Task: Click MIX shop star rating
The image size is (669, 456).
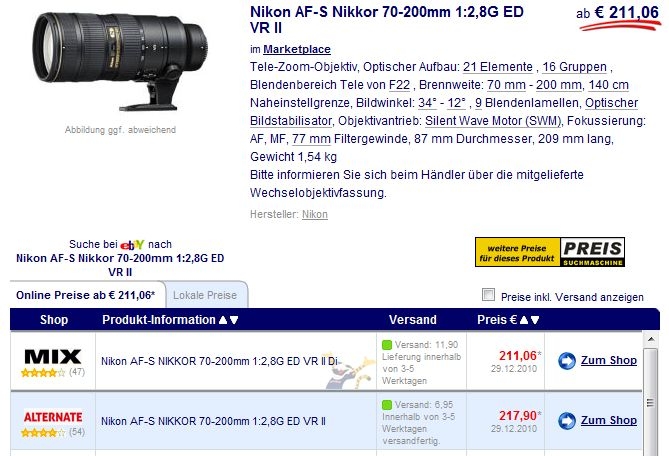Action: point(43,373)
